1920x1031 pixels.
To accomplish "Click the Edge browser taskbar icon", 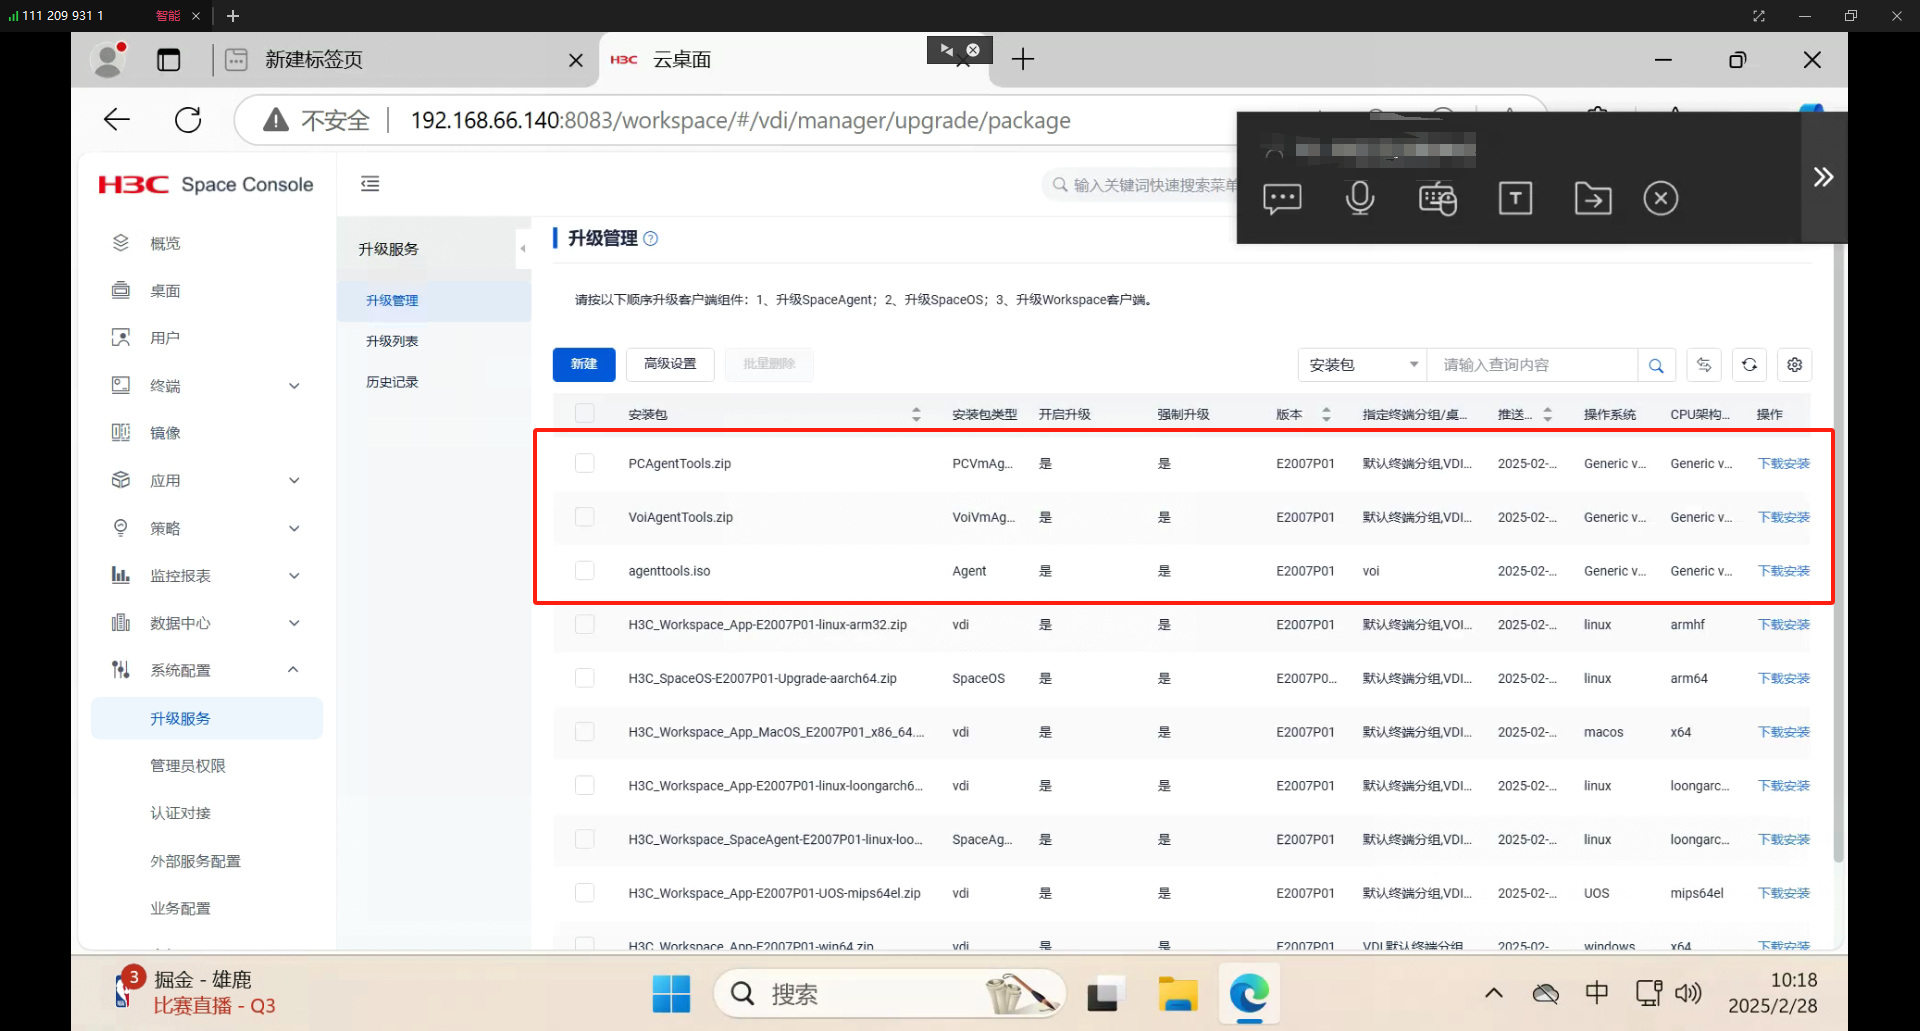I will pos(1249,994).
